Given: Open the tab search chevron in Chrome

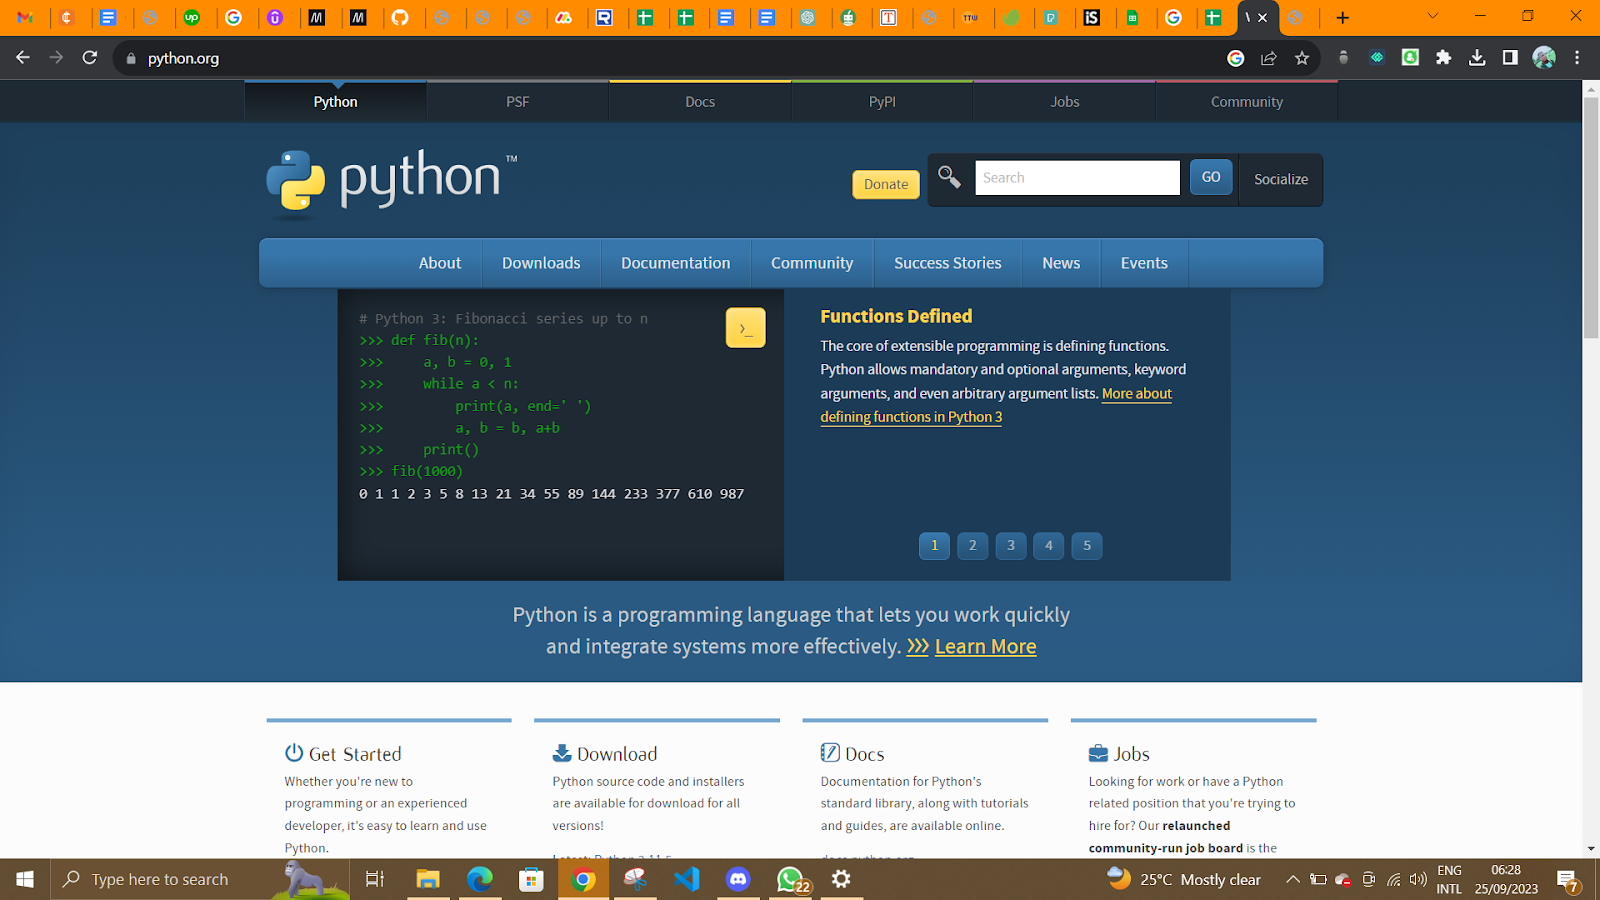Looking at the screenshot, I should click(1432, 16).
